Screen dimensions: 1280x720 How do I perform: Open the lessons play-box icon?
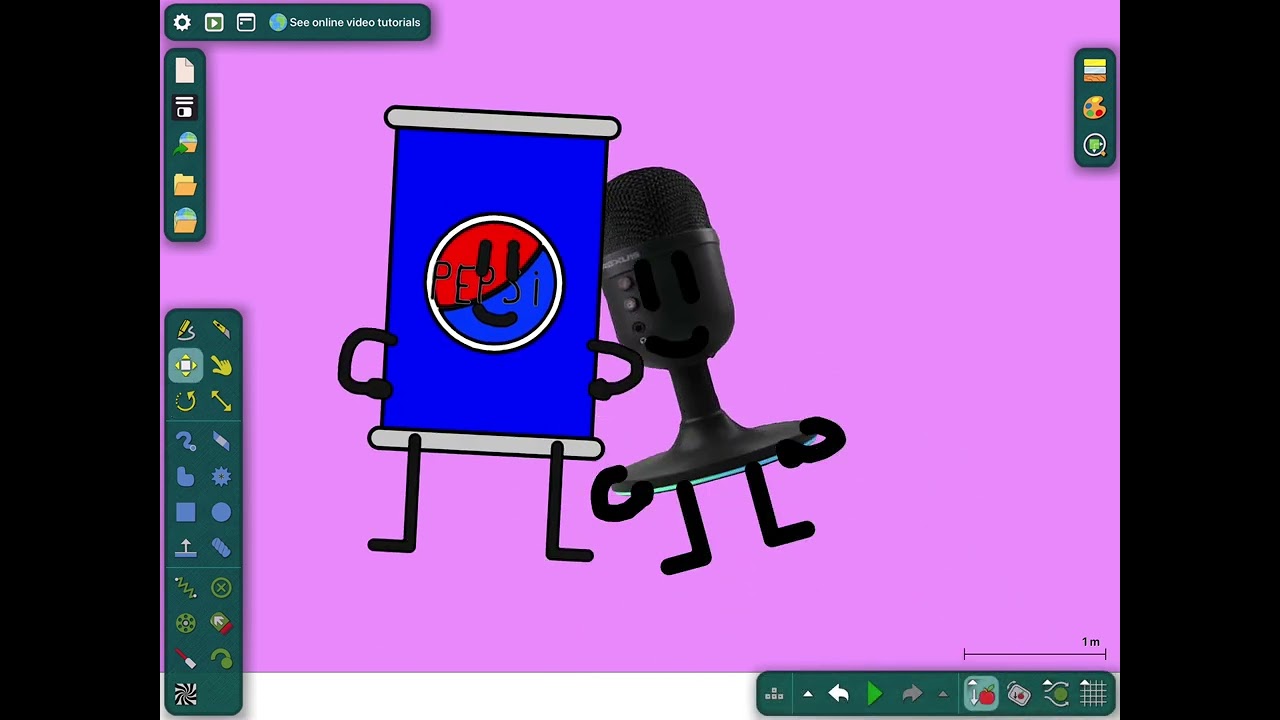[214, 22]
